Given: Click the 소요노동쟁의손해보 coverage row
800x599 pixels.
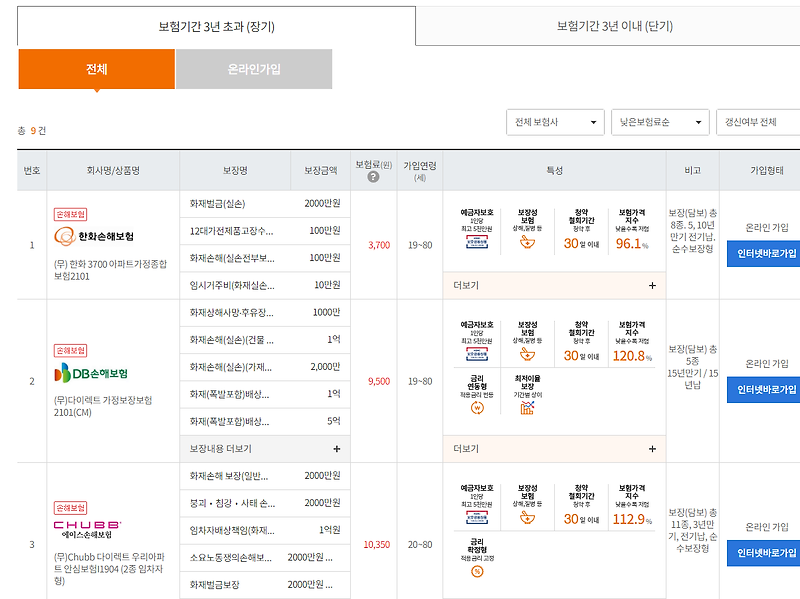Looking at the screenshot, I should (x=265, y=558).
